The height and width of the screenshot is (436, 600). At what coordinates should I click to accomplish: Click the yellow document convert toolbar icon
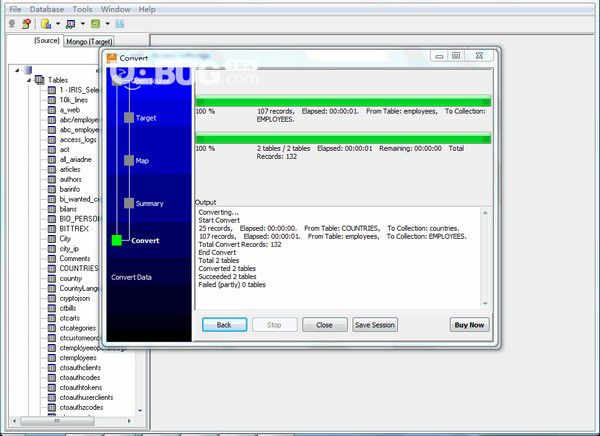[x=46, y=24]
